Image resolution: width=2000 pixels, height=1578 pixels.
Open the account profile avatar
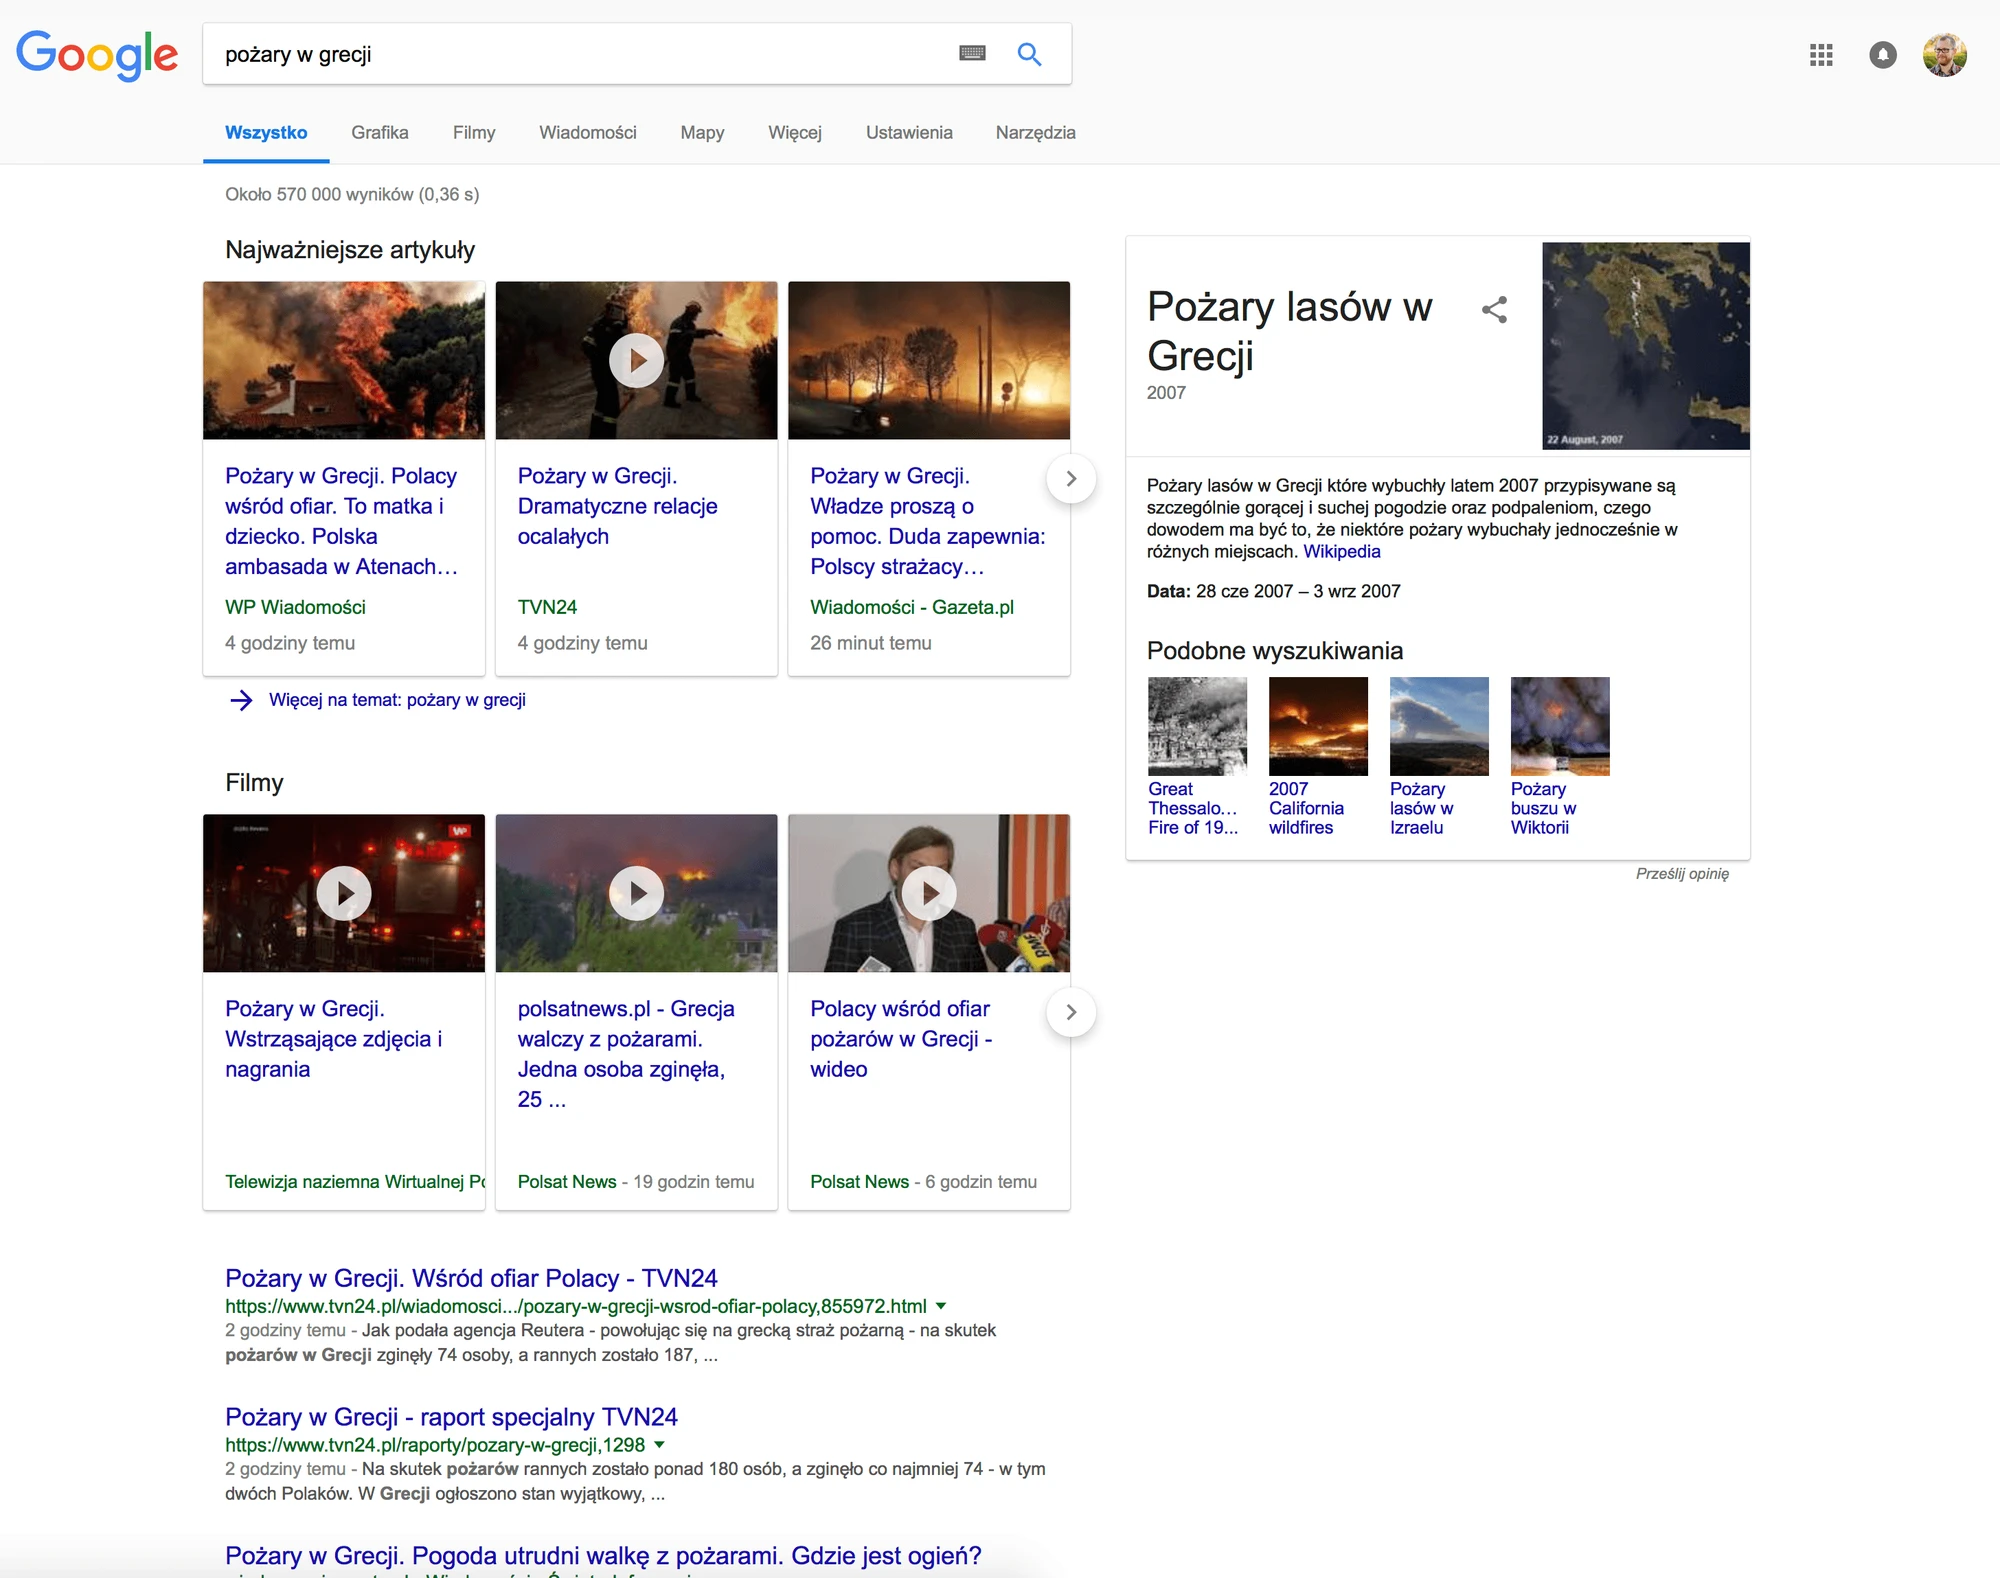[x=1945, y=55]
